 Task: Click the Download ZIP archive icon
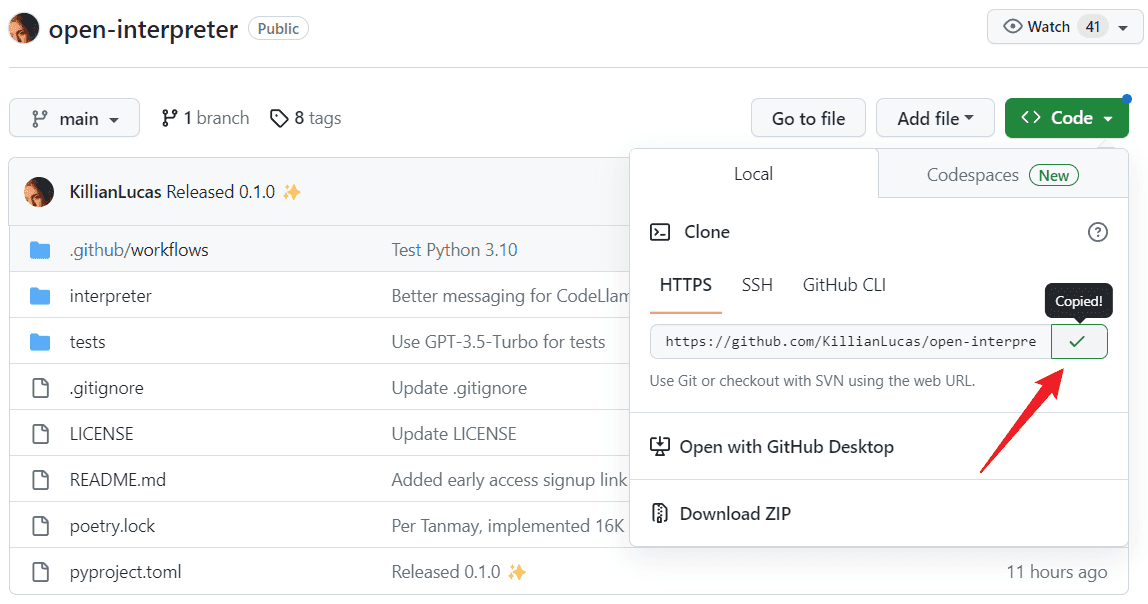pos(659,513)
